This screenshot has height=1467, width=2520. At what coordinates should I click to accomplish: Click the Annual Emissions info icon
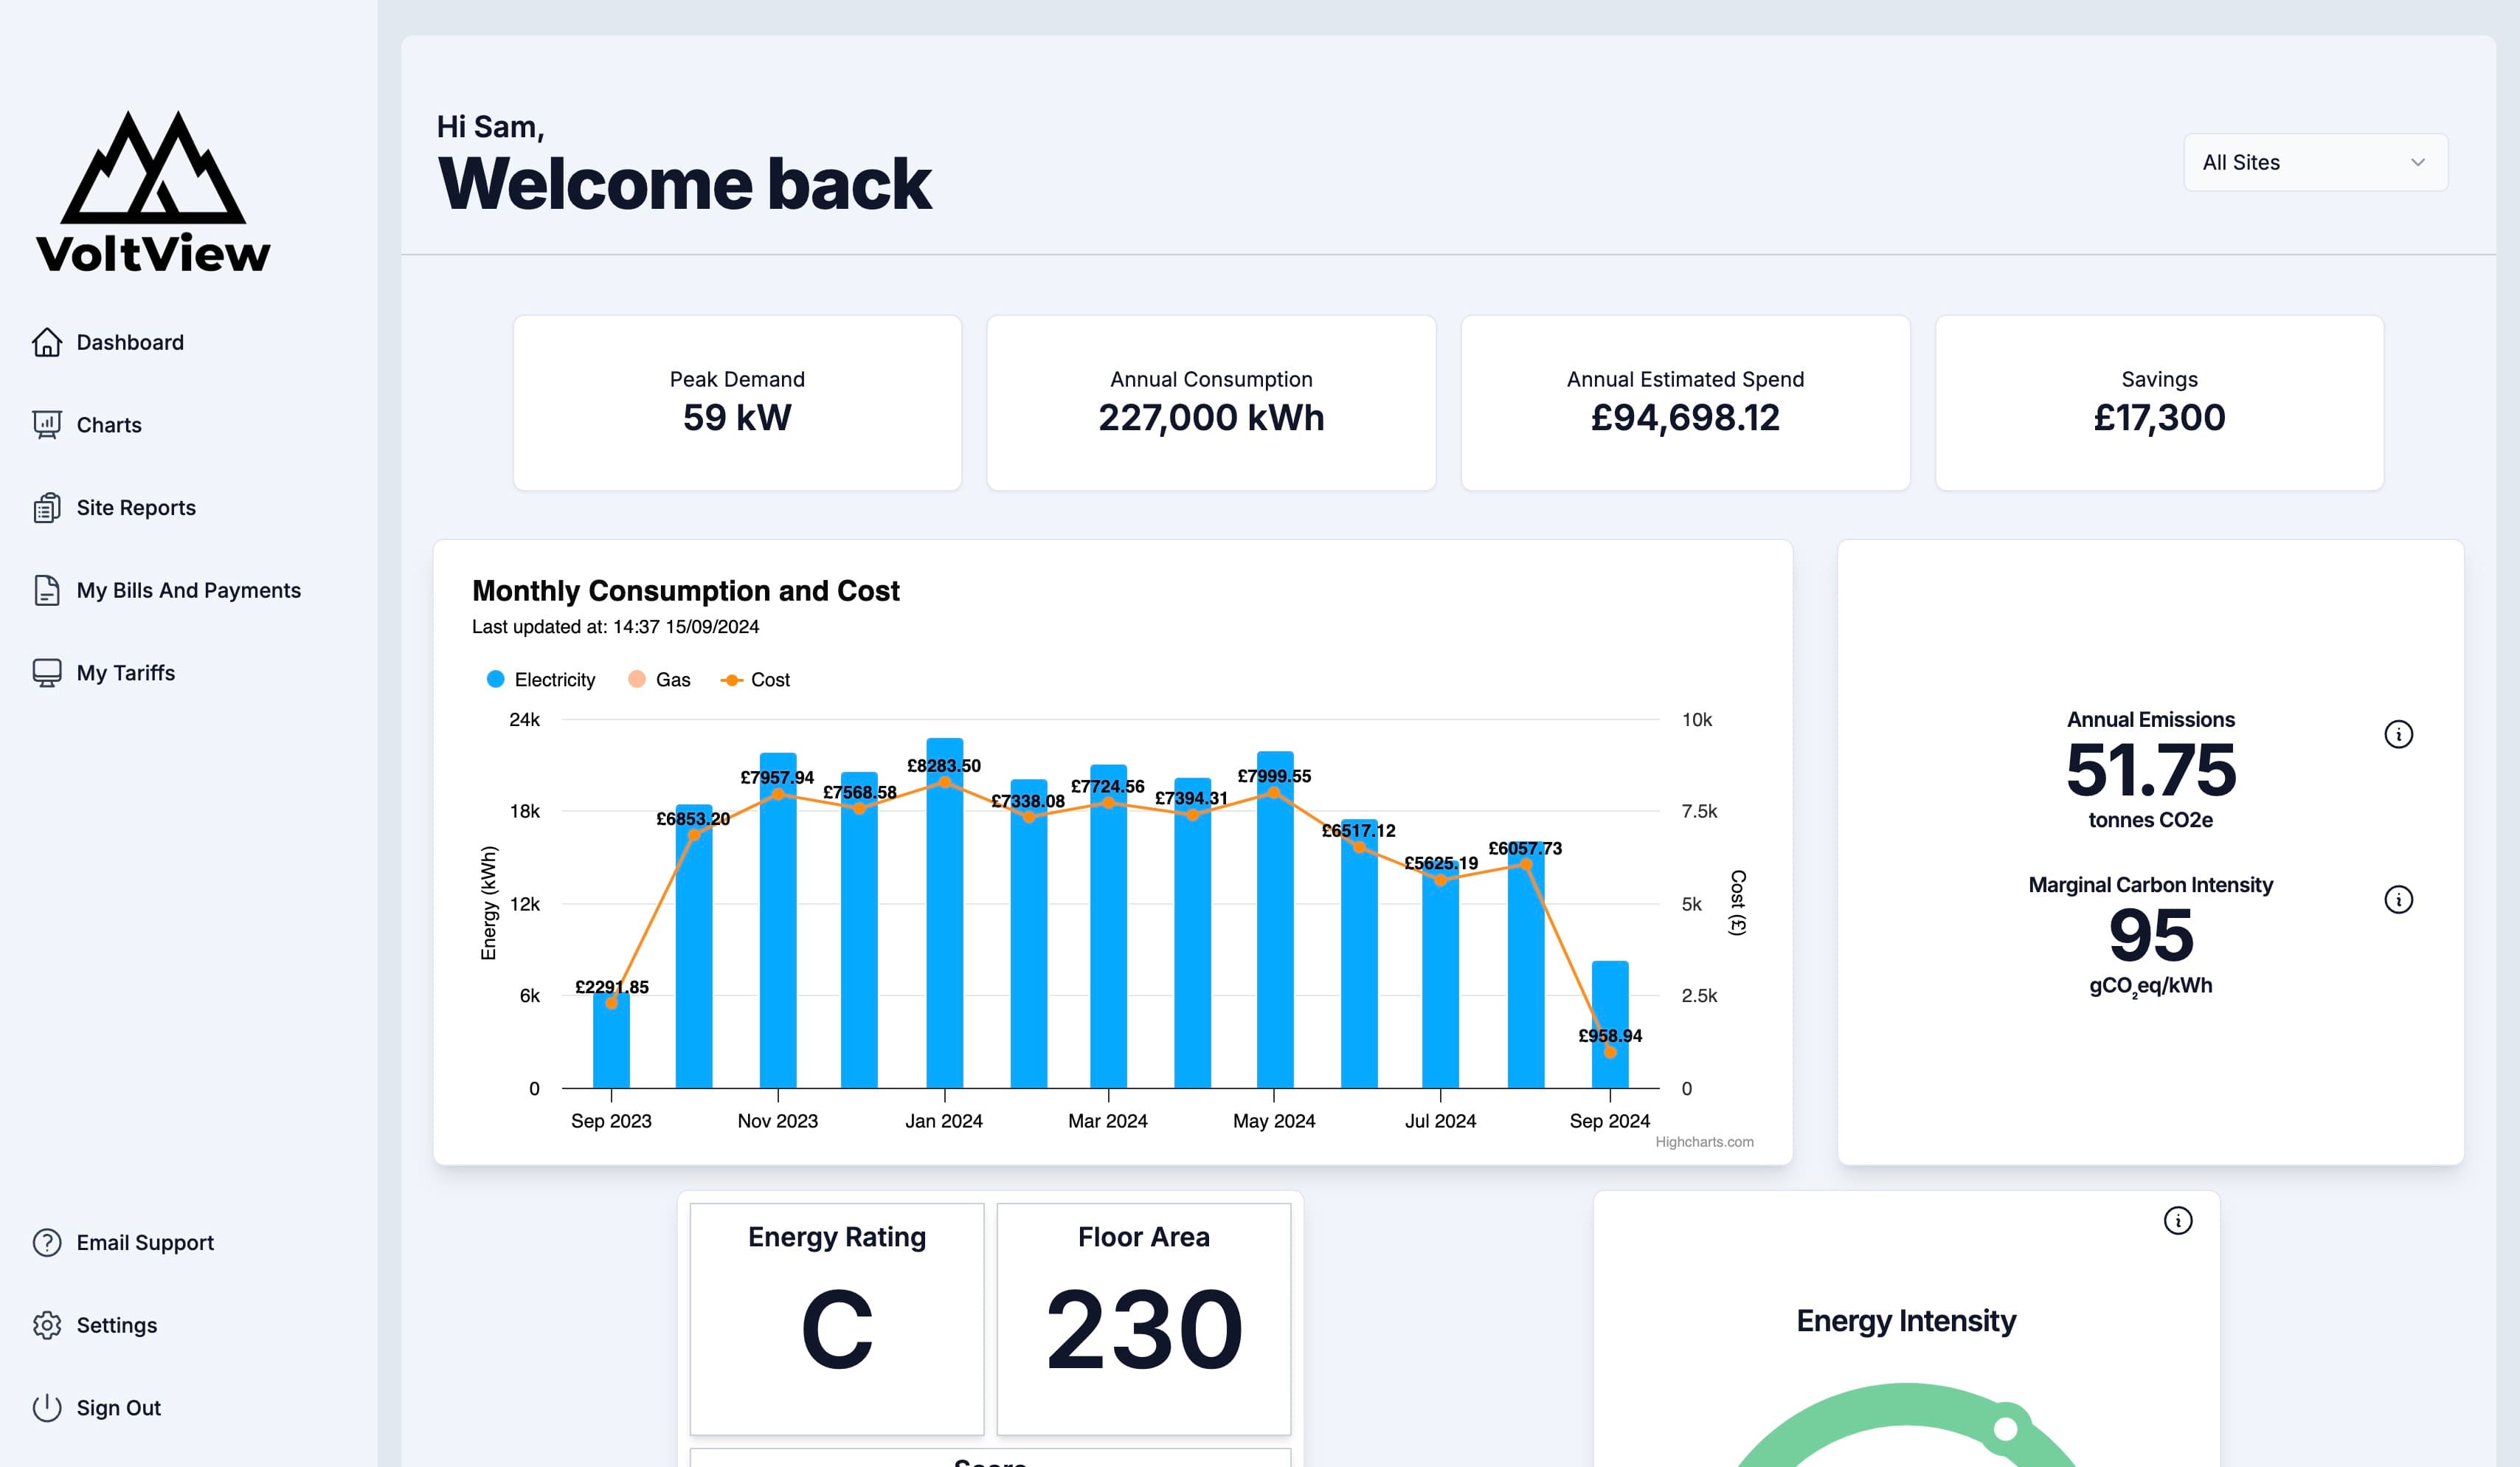(x=2398, y=733)
